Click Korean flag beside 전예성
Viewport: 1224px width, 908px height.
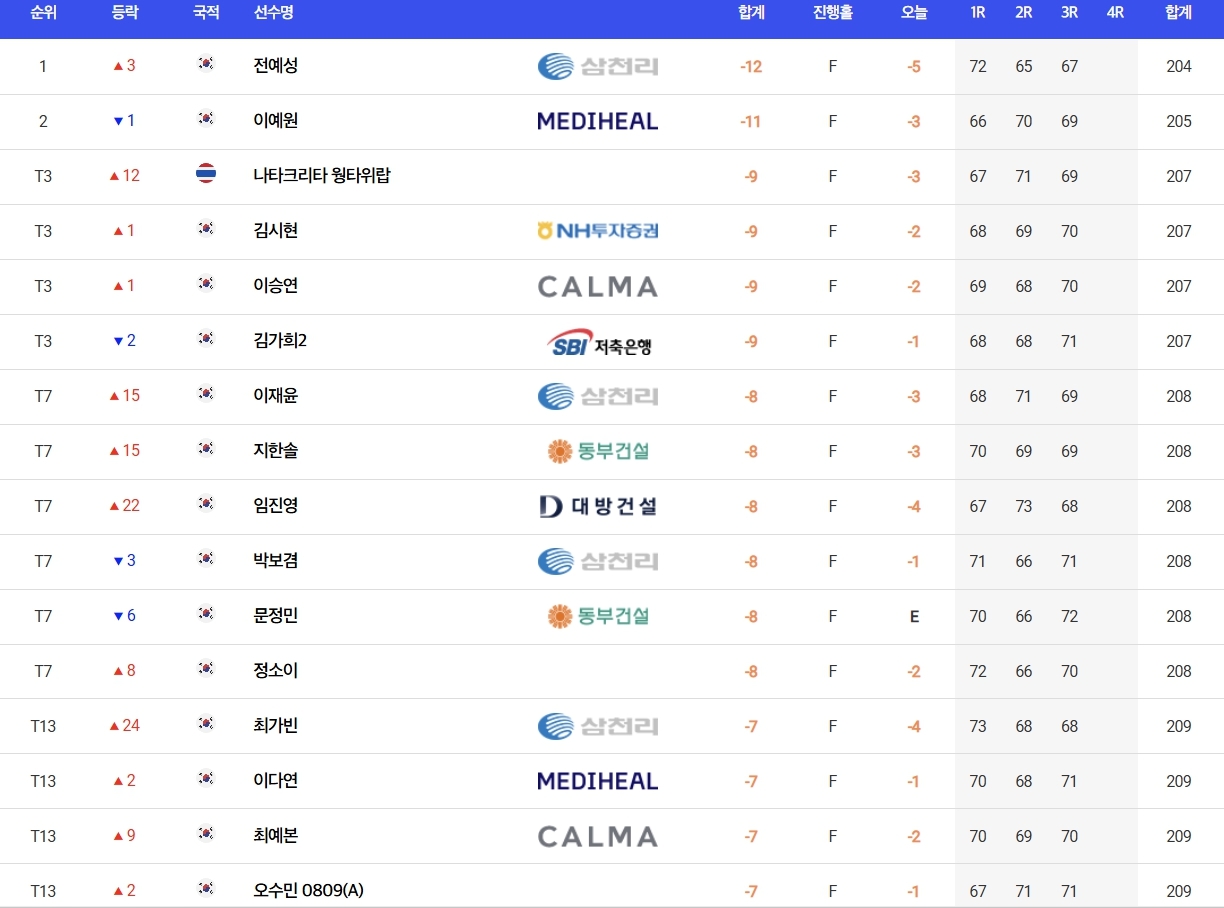[206, 64]
